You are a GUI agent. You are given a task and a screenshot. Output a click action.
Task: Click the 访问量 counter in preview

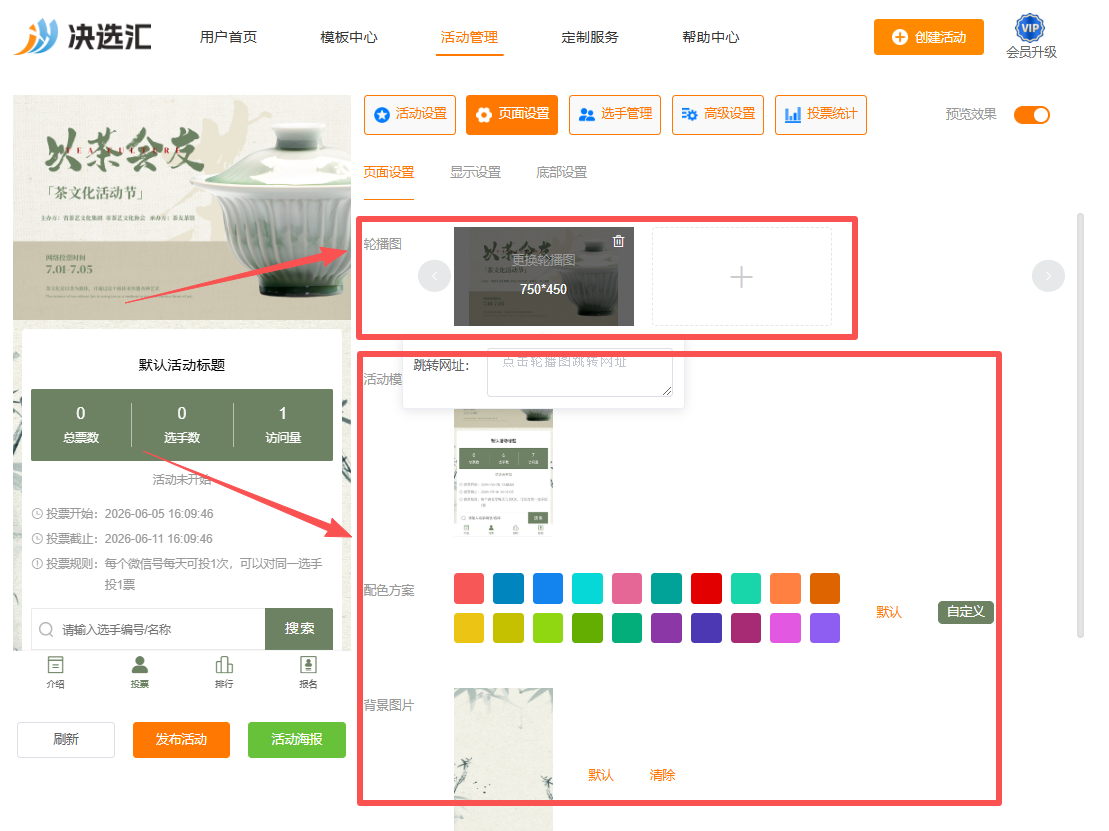click(283, 424)
